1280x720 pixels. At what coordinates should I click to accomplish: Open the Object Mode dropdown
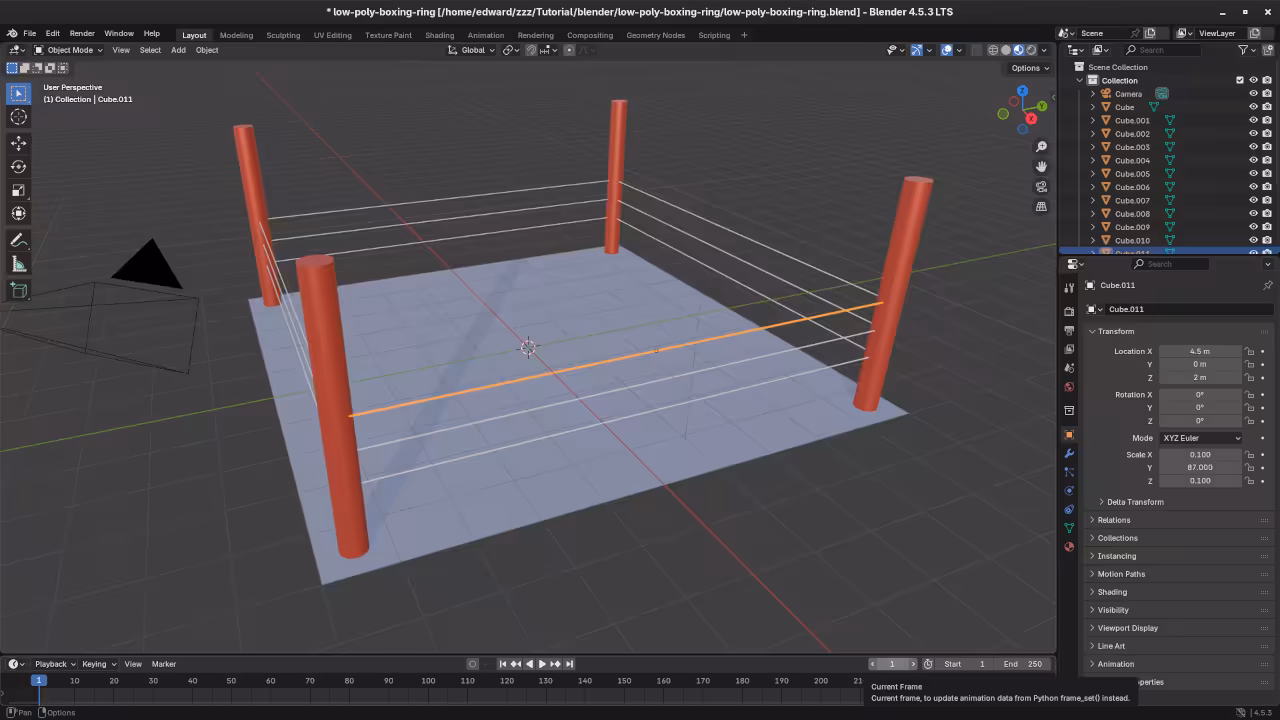68,50
